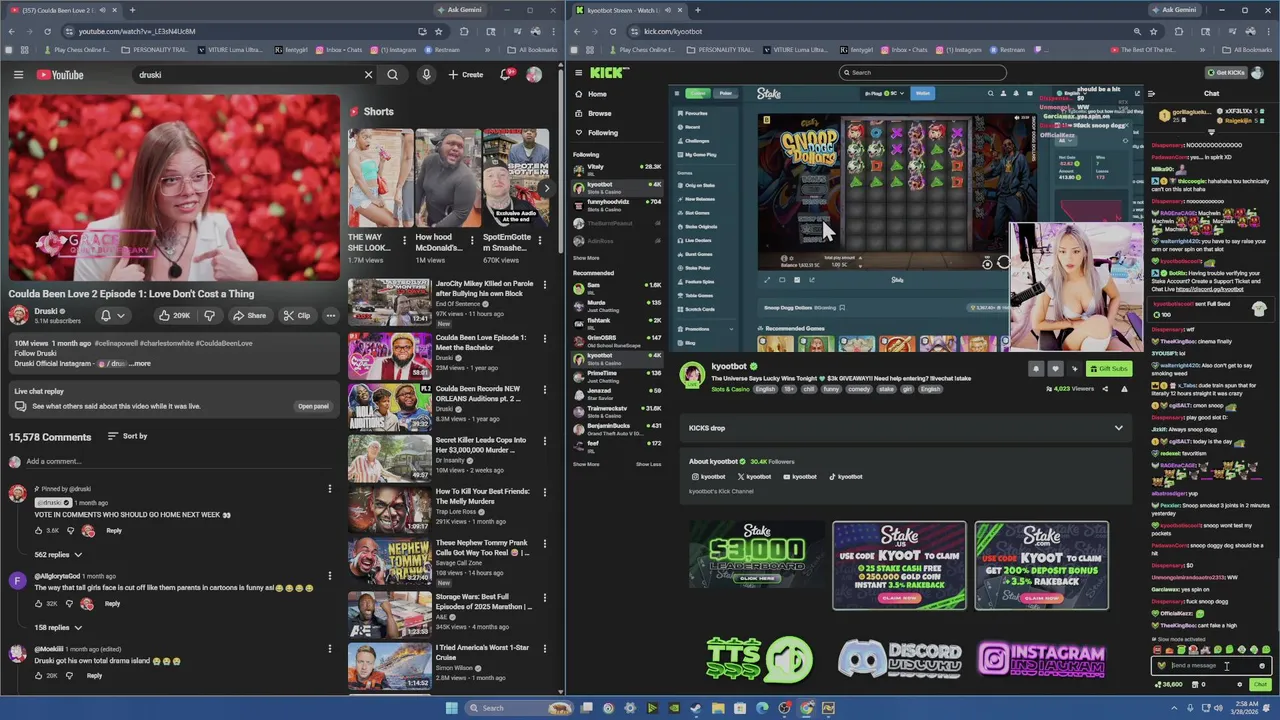Screen dimensions: 1280x720
Task: Open the chat emote picker in the message box
Action: point(1262,666)
